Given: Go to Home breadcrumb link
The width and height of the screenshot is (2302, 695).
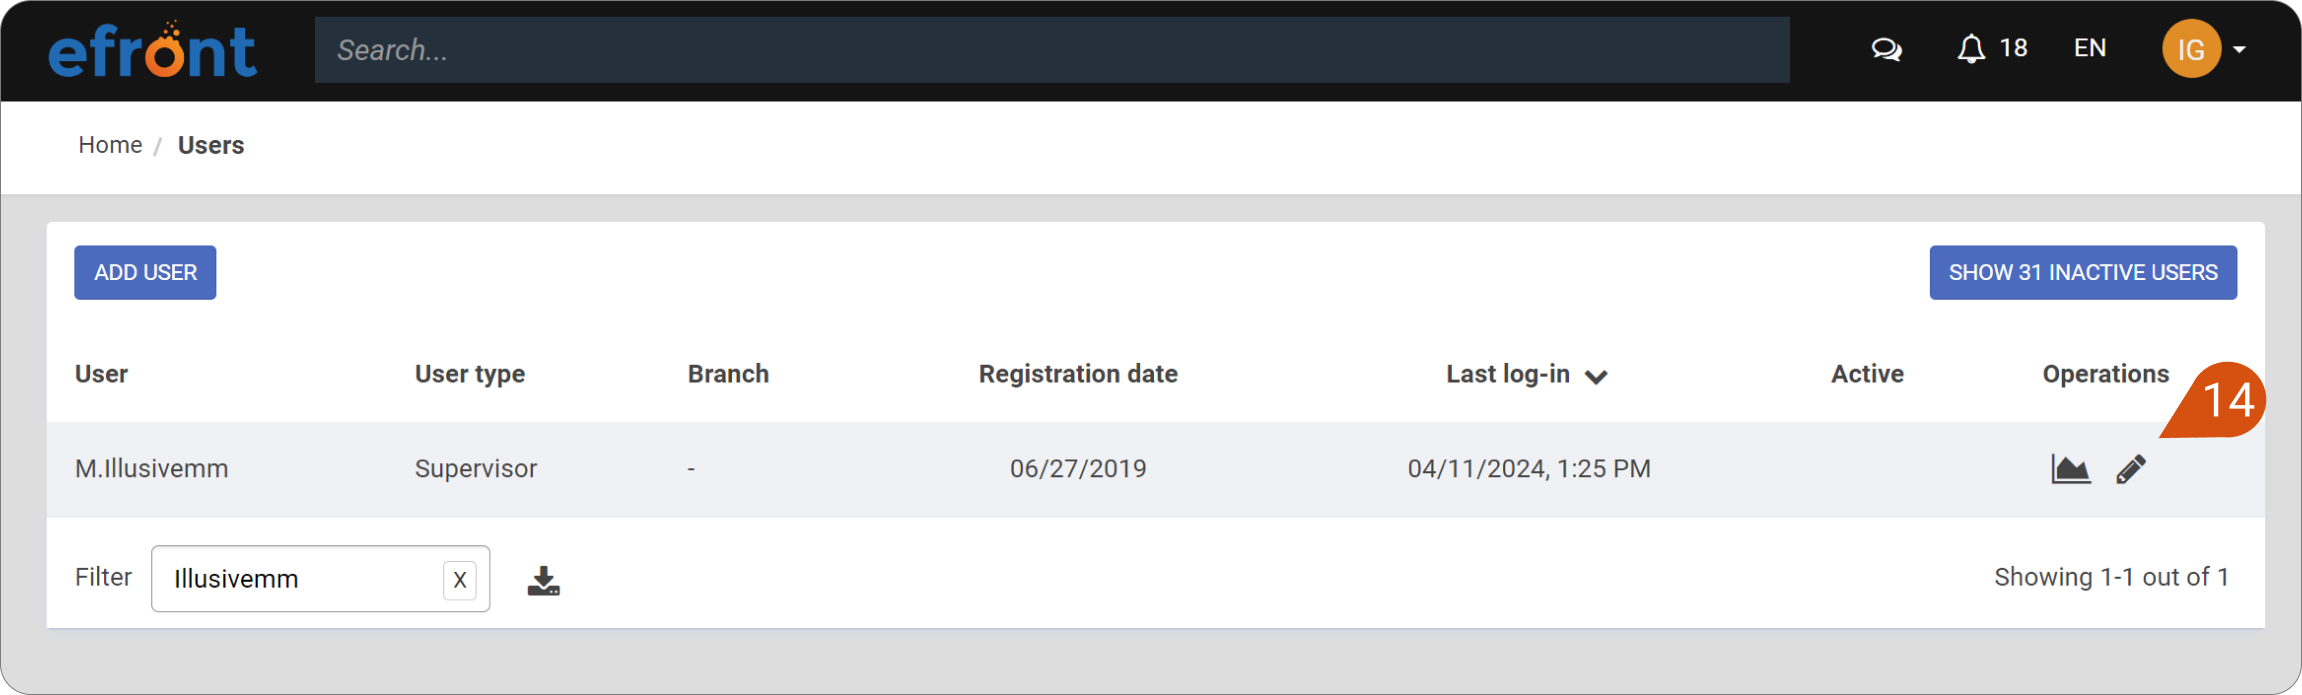Looking at the screenshot, I should pyautogui.click(x=110, y=145).
